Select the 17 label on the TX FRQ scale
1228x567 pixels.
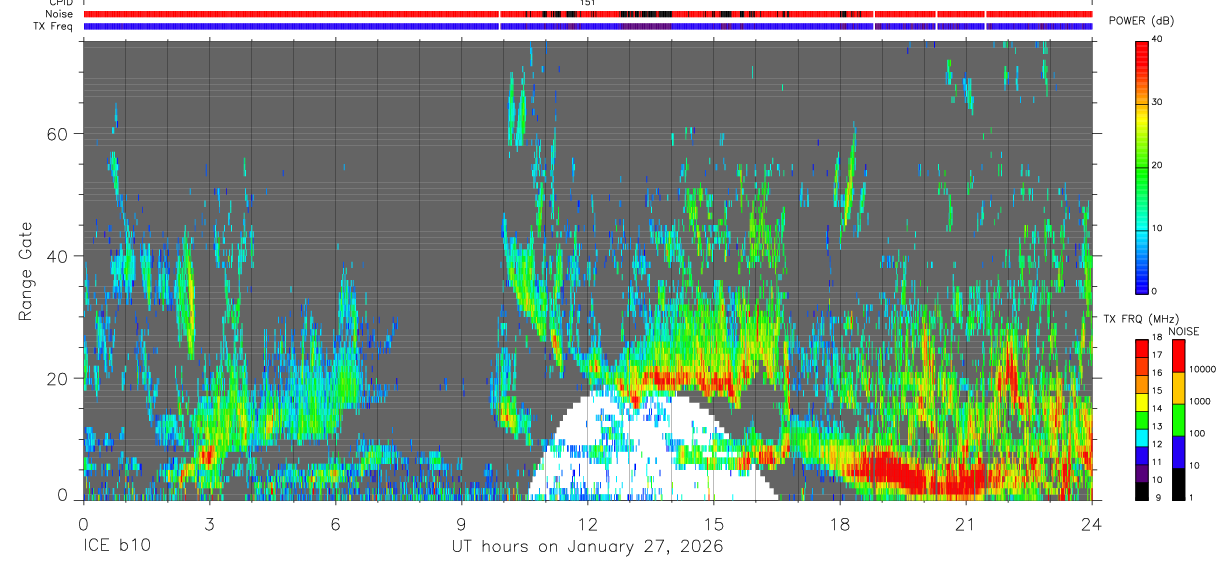1158,355
